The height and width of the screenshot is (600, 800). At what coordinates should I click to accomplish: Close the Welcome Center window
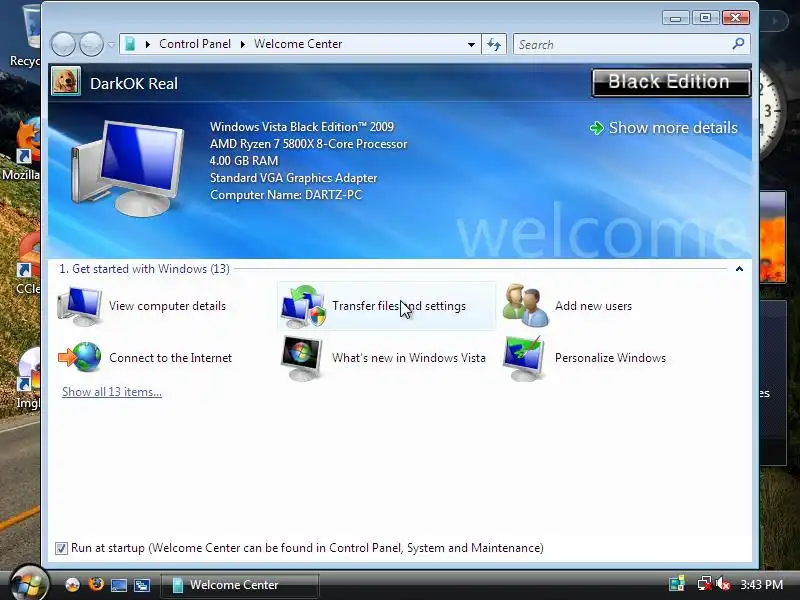pos(736,18)
